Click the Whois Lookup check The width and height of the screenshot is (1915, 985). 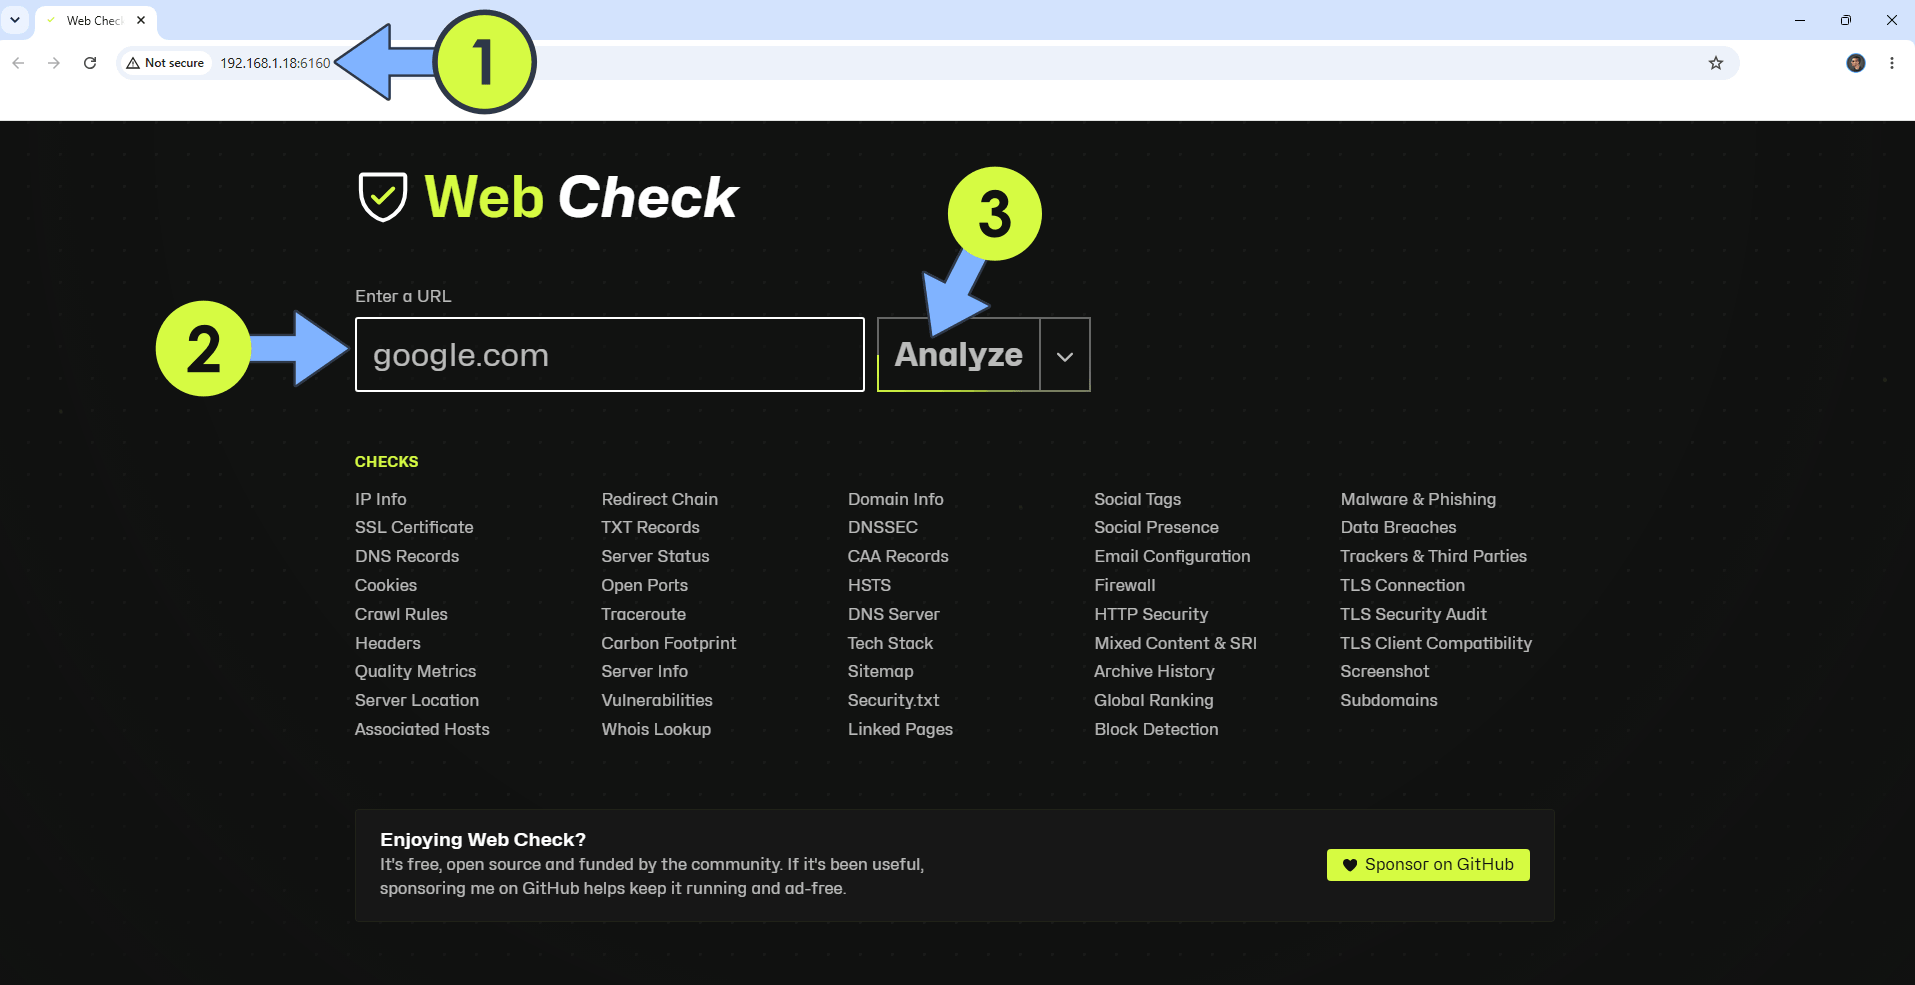[x=656, y=729]
